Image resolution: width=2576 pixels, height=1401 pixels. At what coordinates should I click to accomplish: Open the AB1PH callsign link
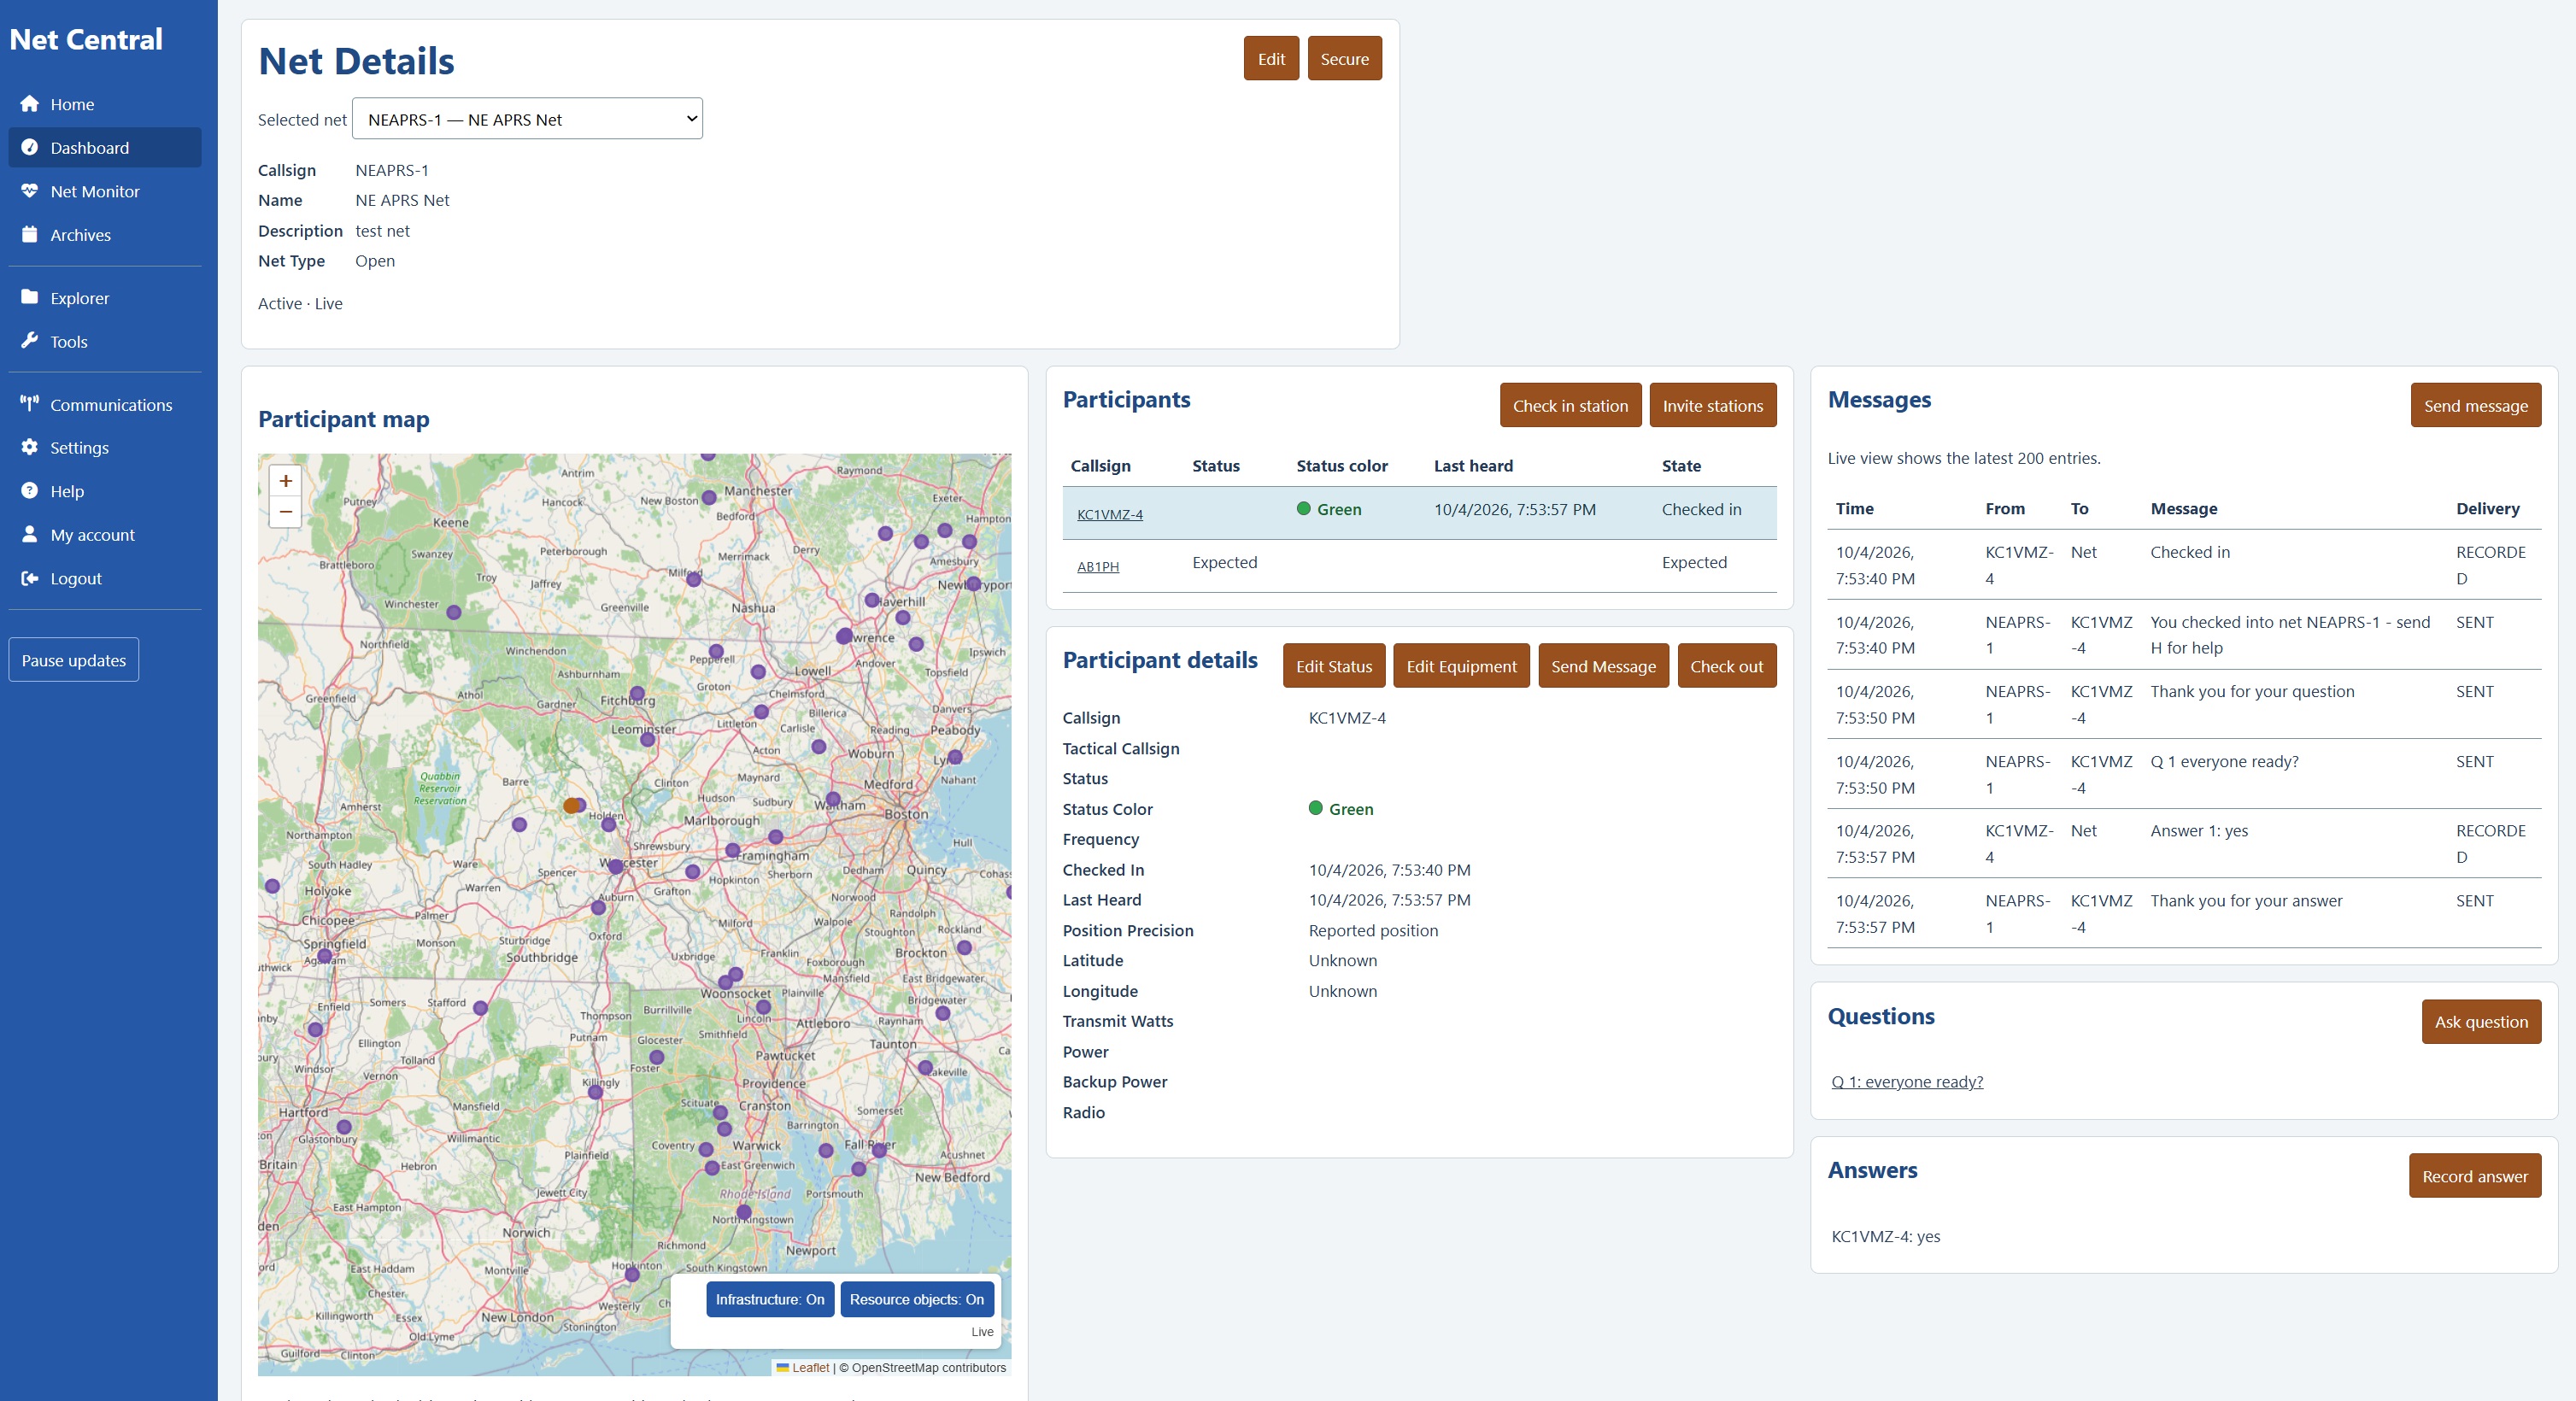pyautogui.click(x=1097, y=567)
